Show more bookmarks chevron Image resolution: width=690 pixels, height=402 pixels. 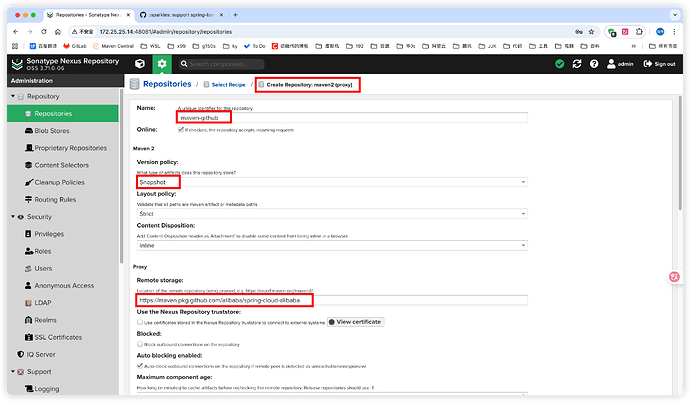(x=634, y=46)
